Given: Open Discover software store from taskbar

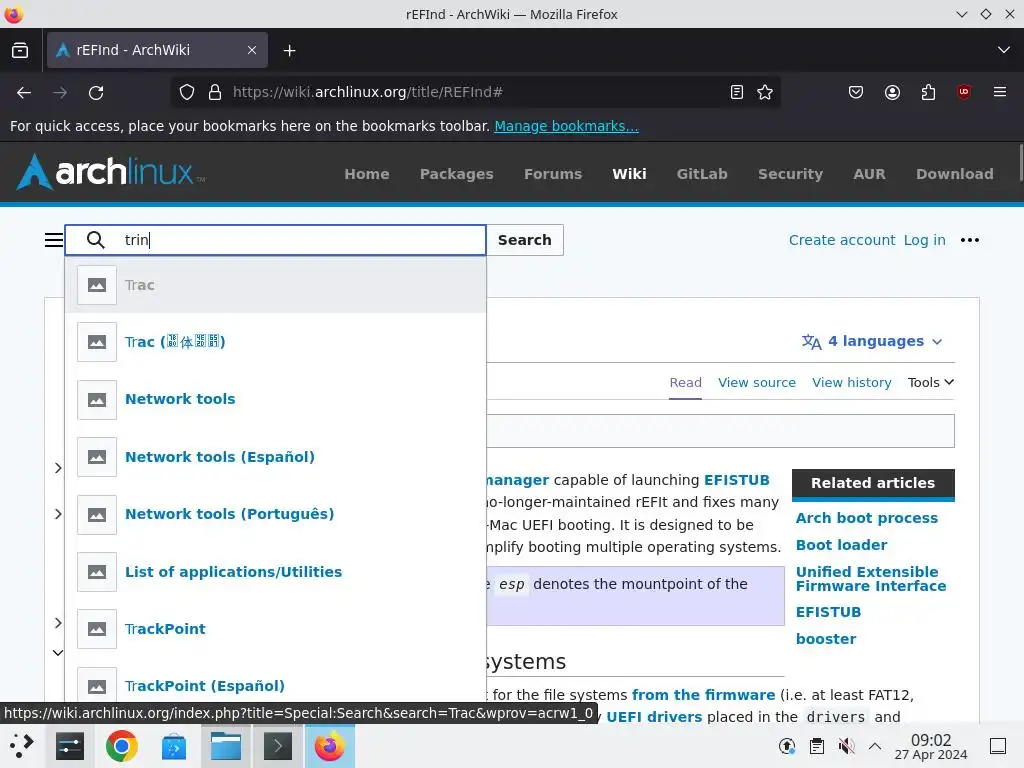Looking at the screenshot, I should tap(174, 746).
